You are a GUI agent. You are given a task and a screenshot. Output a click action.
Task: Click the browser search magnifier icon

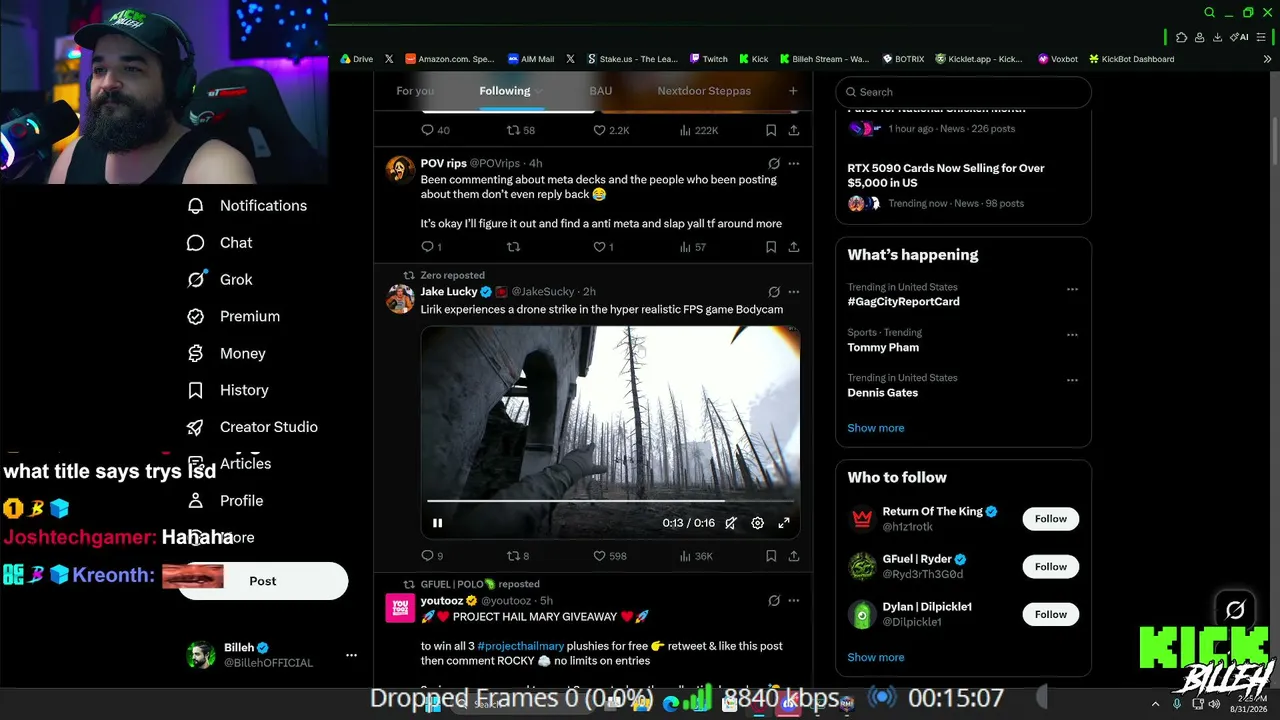[1210, 13]
